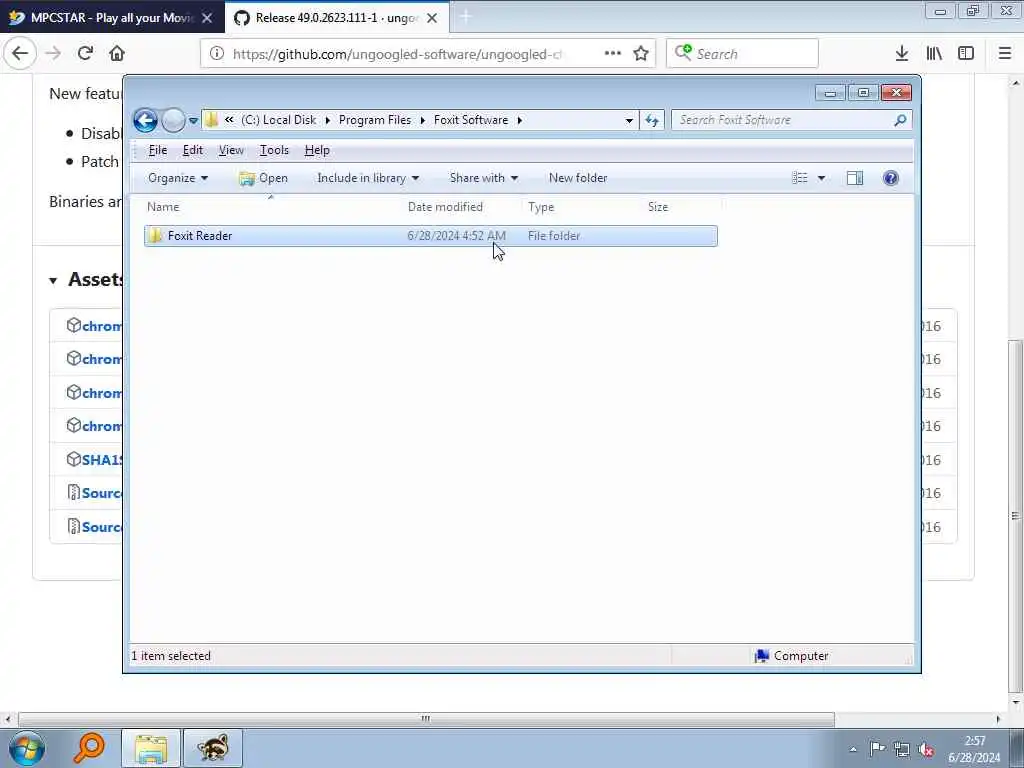The image size is (1024, 768).
Task: Click the orange magnifier taskbar icon
Action: pos(89,748)
